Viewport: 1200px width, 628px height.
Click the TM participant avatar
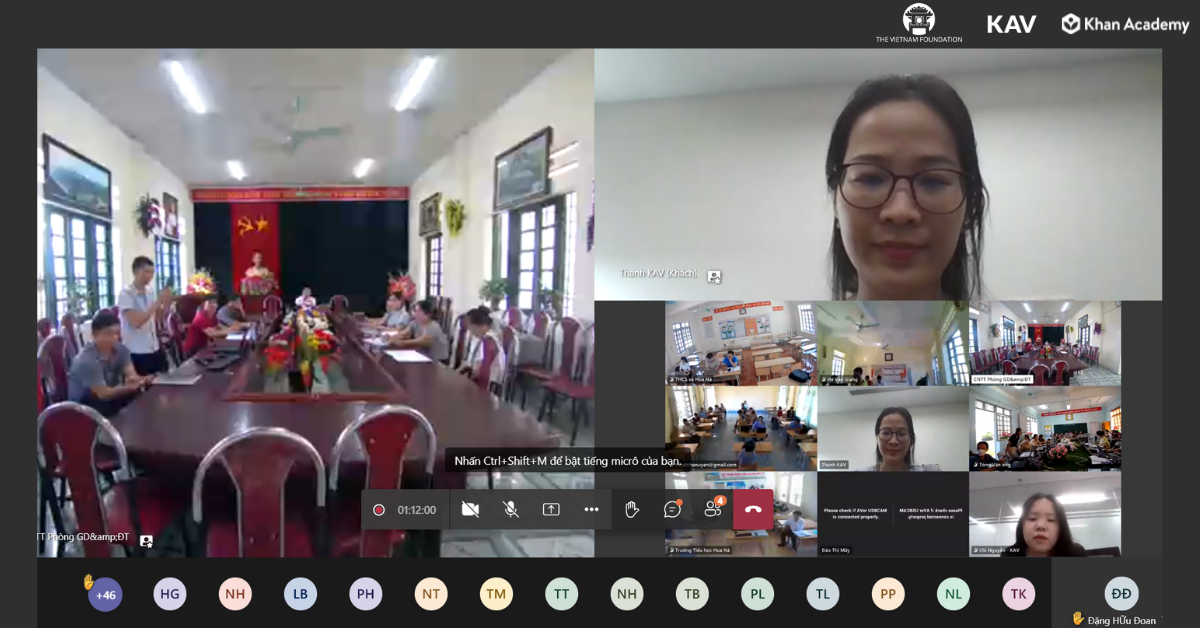tap(496, 594)
